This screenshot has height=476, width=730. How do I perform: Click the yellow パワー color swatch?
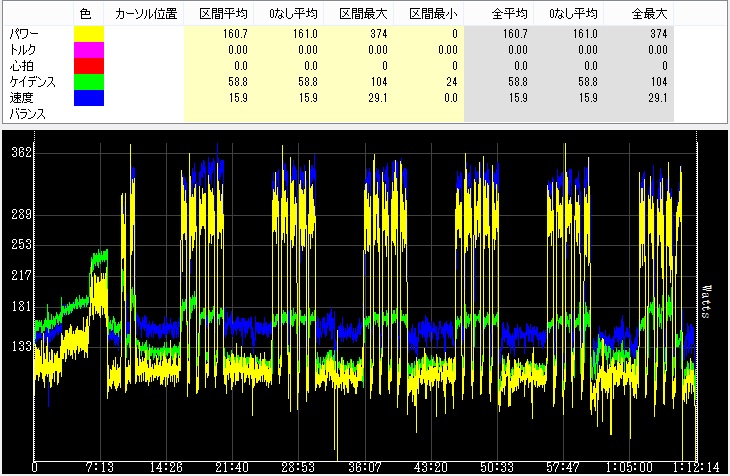tap(89, 34)
